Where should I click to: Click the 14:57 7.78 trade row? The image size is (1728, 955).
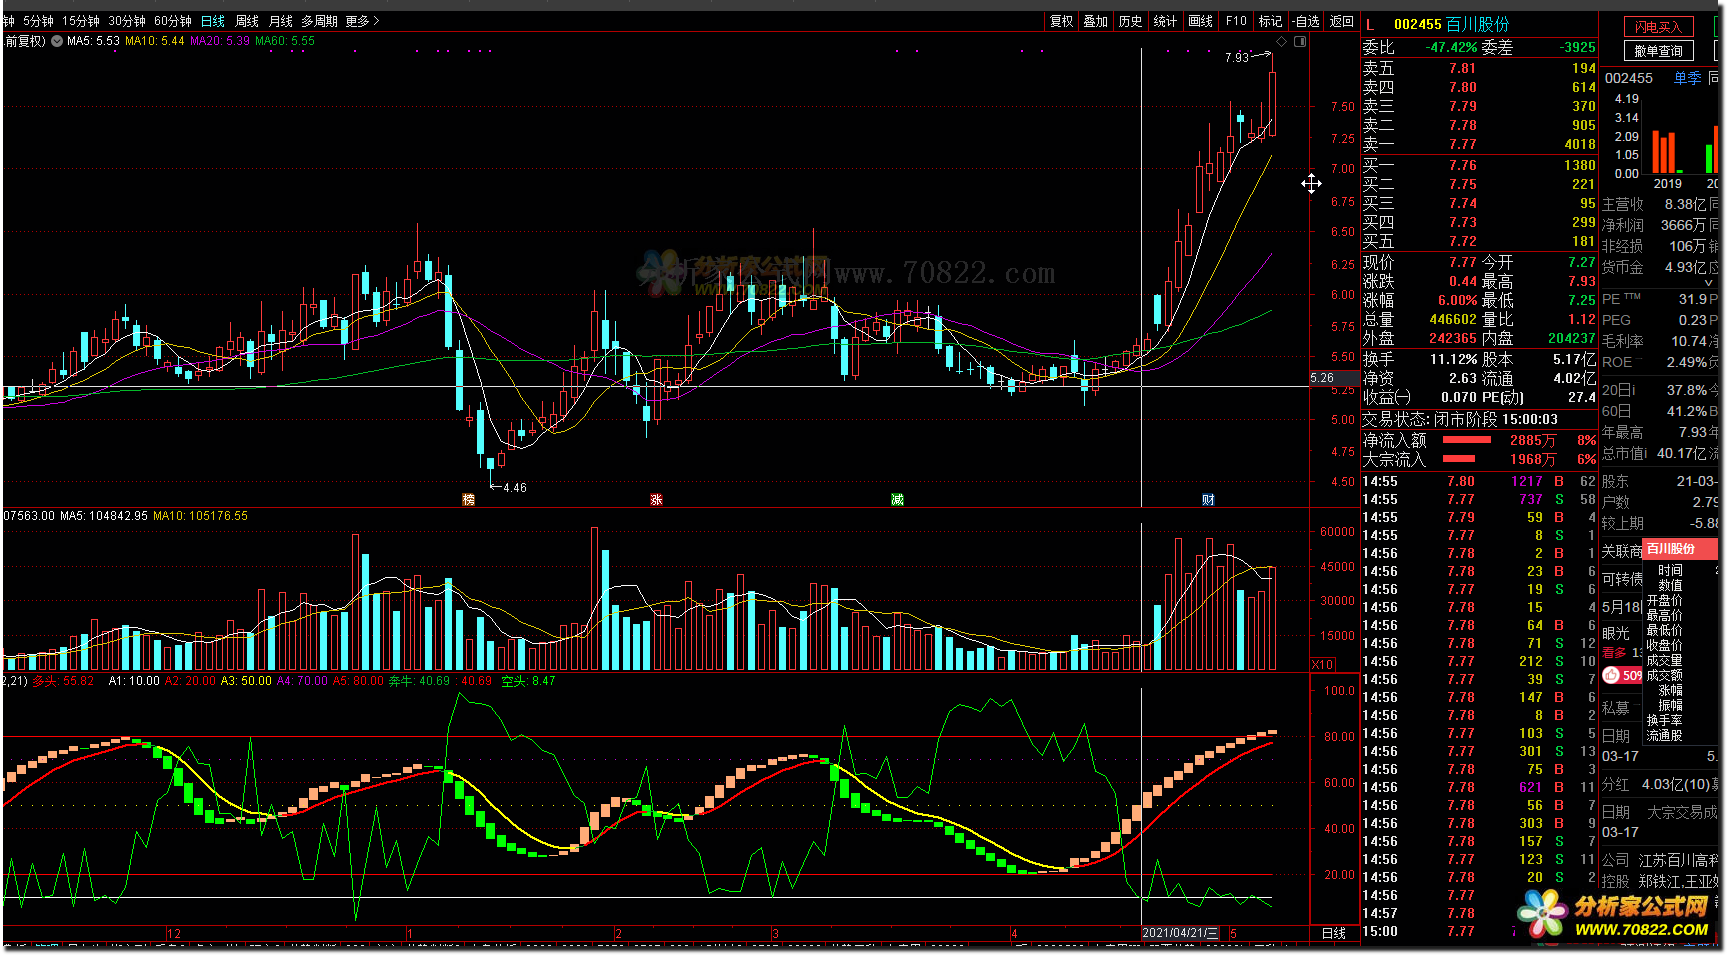1479,913
